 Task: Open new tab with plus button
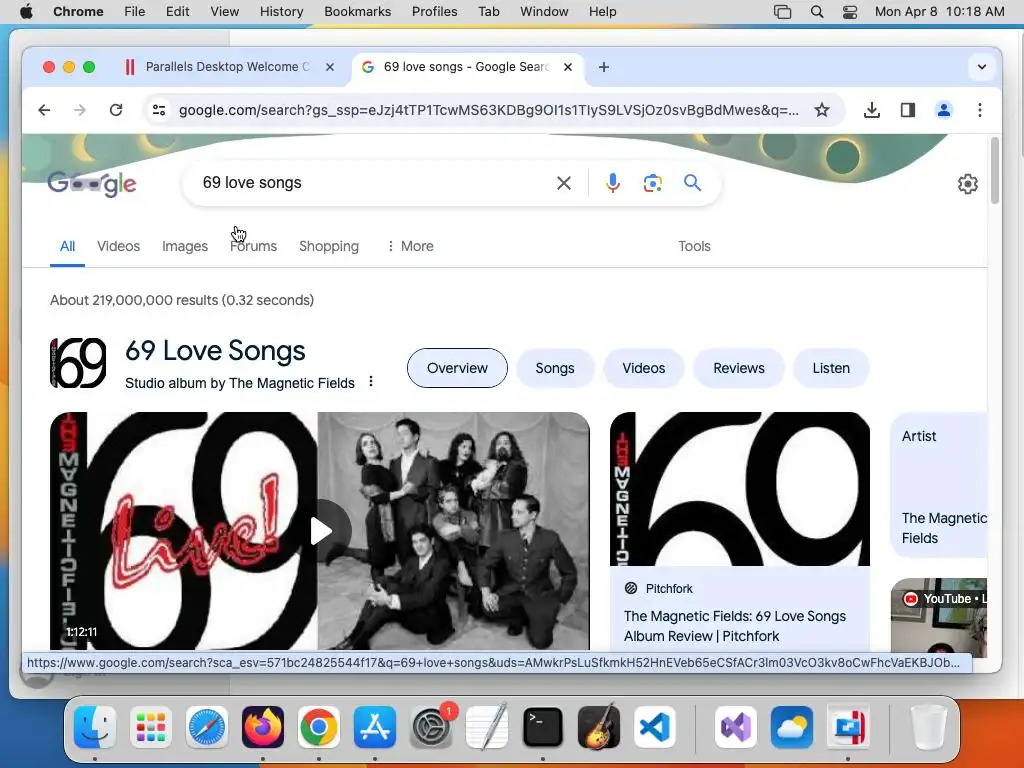click(604, 67)
